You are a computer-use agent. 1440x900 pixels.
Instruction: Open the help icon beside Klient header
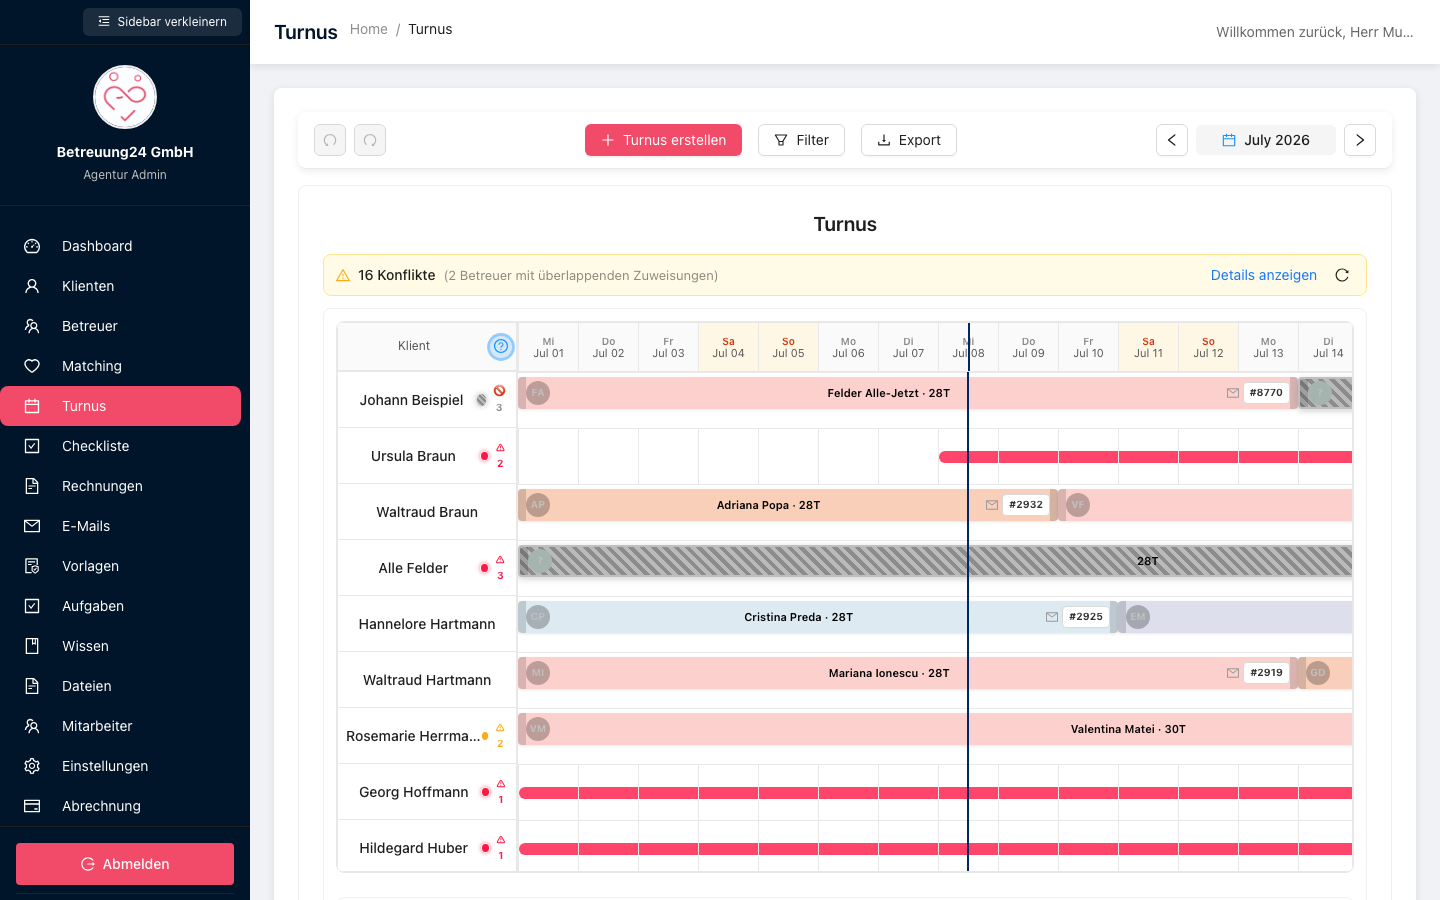tap(501, 346)
